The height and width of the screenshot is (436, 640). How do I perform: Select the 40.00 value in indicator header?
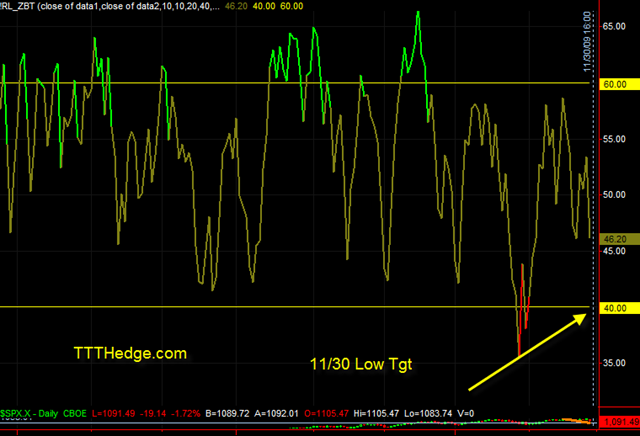click(264, 6)
